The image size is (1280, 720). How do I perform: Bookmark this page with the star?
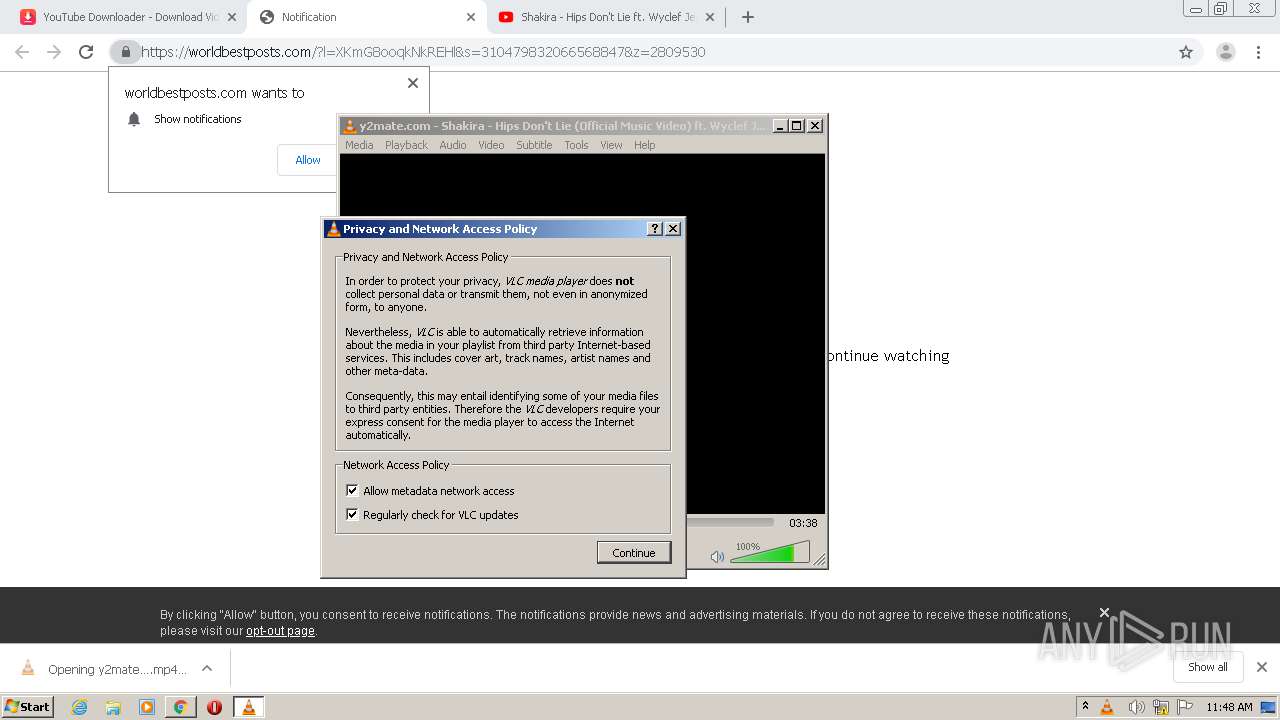pos(1186,52)
